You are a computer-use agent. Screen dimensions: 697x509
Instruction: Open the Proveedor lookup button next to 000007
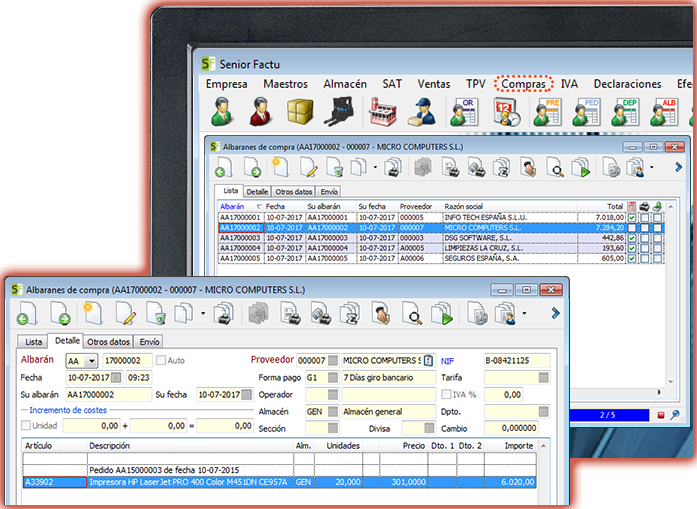pyautogui.click(x=332, y=361)
